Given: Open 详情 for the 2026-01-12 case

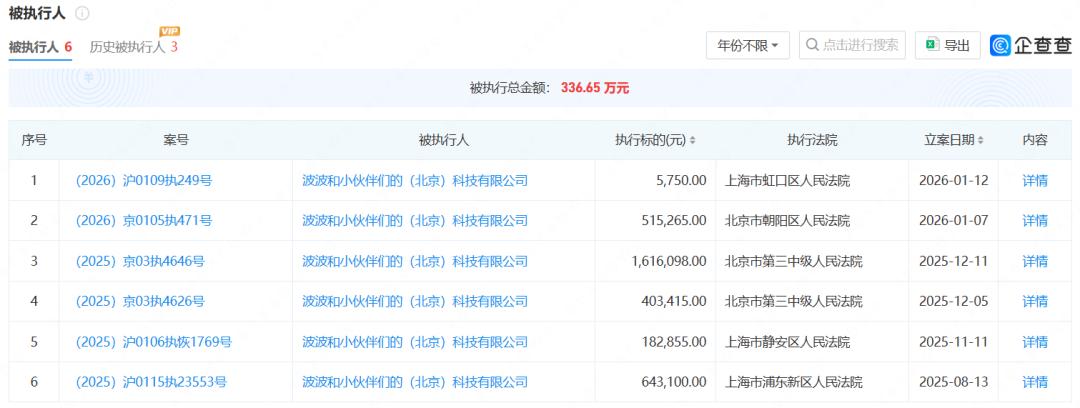Looking at the screenshot, I should pos(1035,181).
